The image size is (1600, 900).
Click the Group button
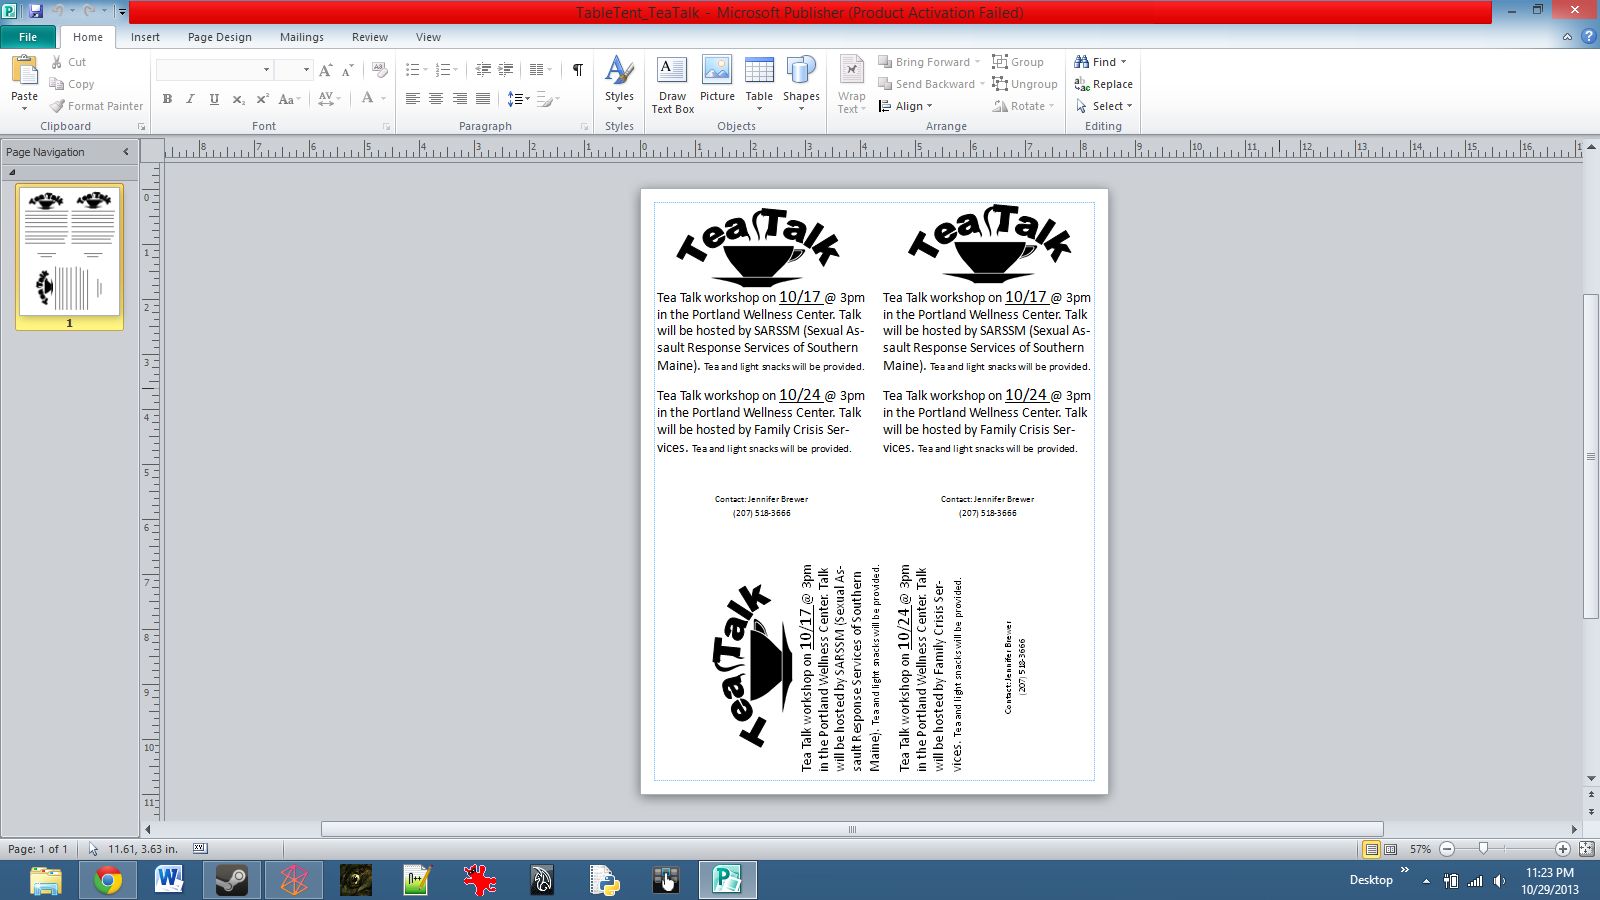[x=1018, y=62]
